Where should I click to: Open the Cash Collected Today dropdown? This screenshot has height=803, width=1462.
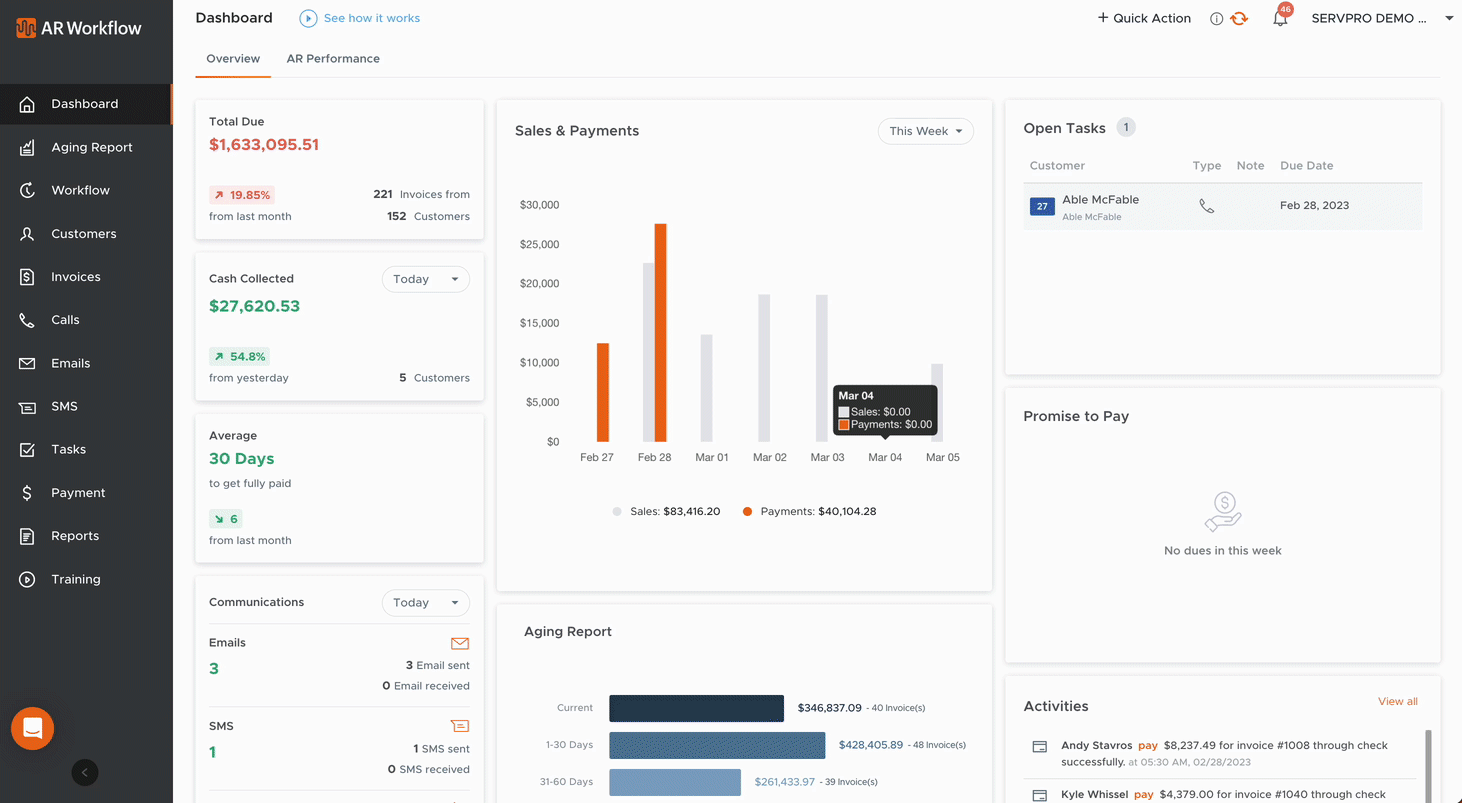coord(425,279)
